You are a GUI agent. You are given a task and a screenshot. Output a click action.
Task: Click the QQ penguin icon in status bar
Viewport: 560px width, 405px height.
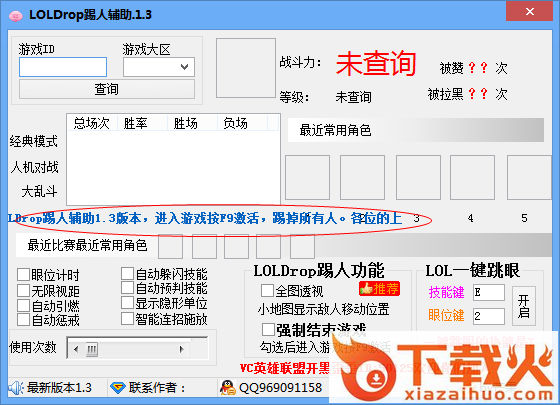[x=228, y=388]
